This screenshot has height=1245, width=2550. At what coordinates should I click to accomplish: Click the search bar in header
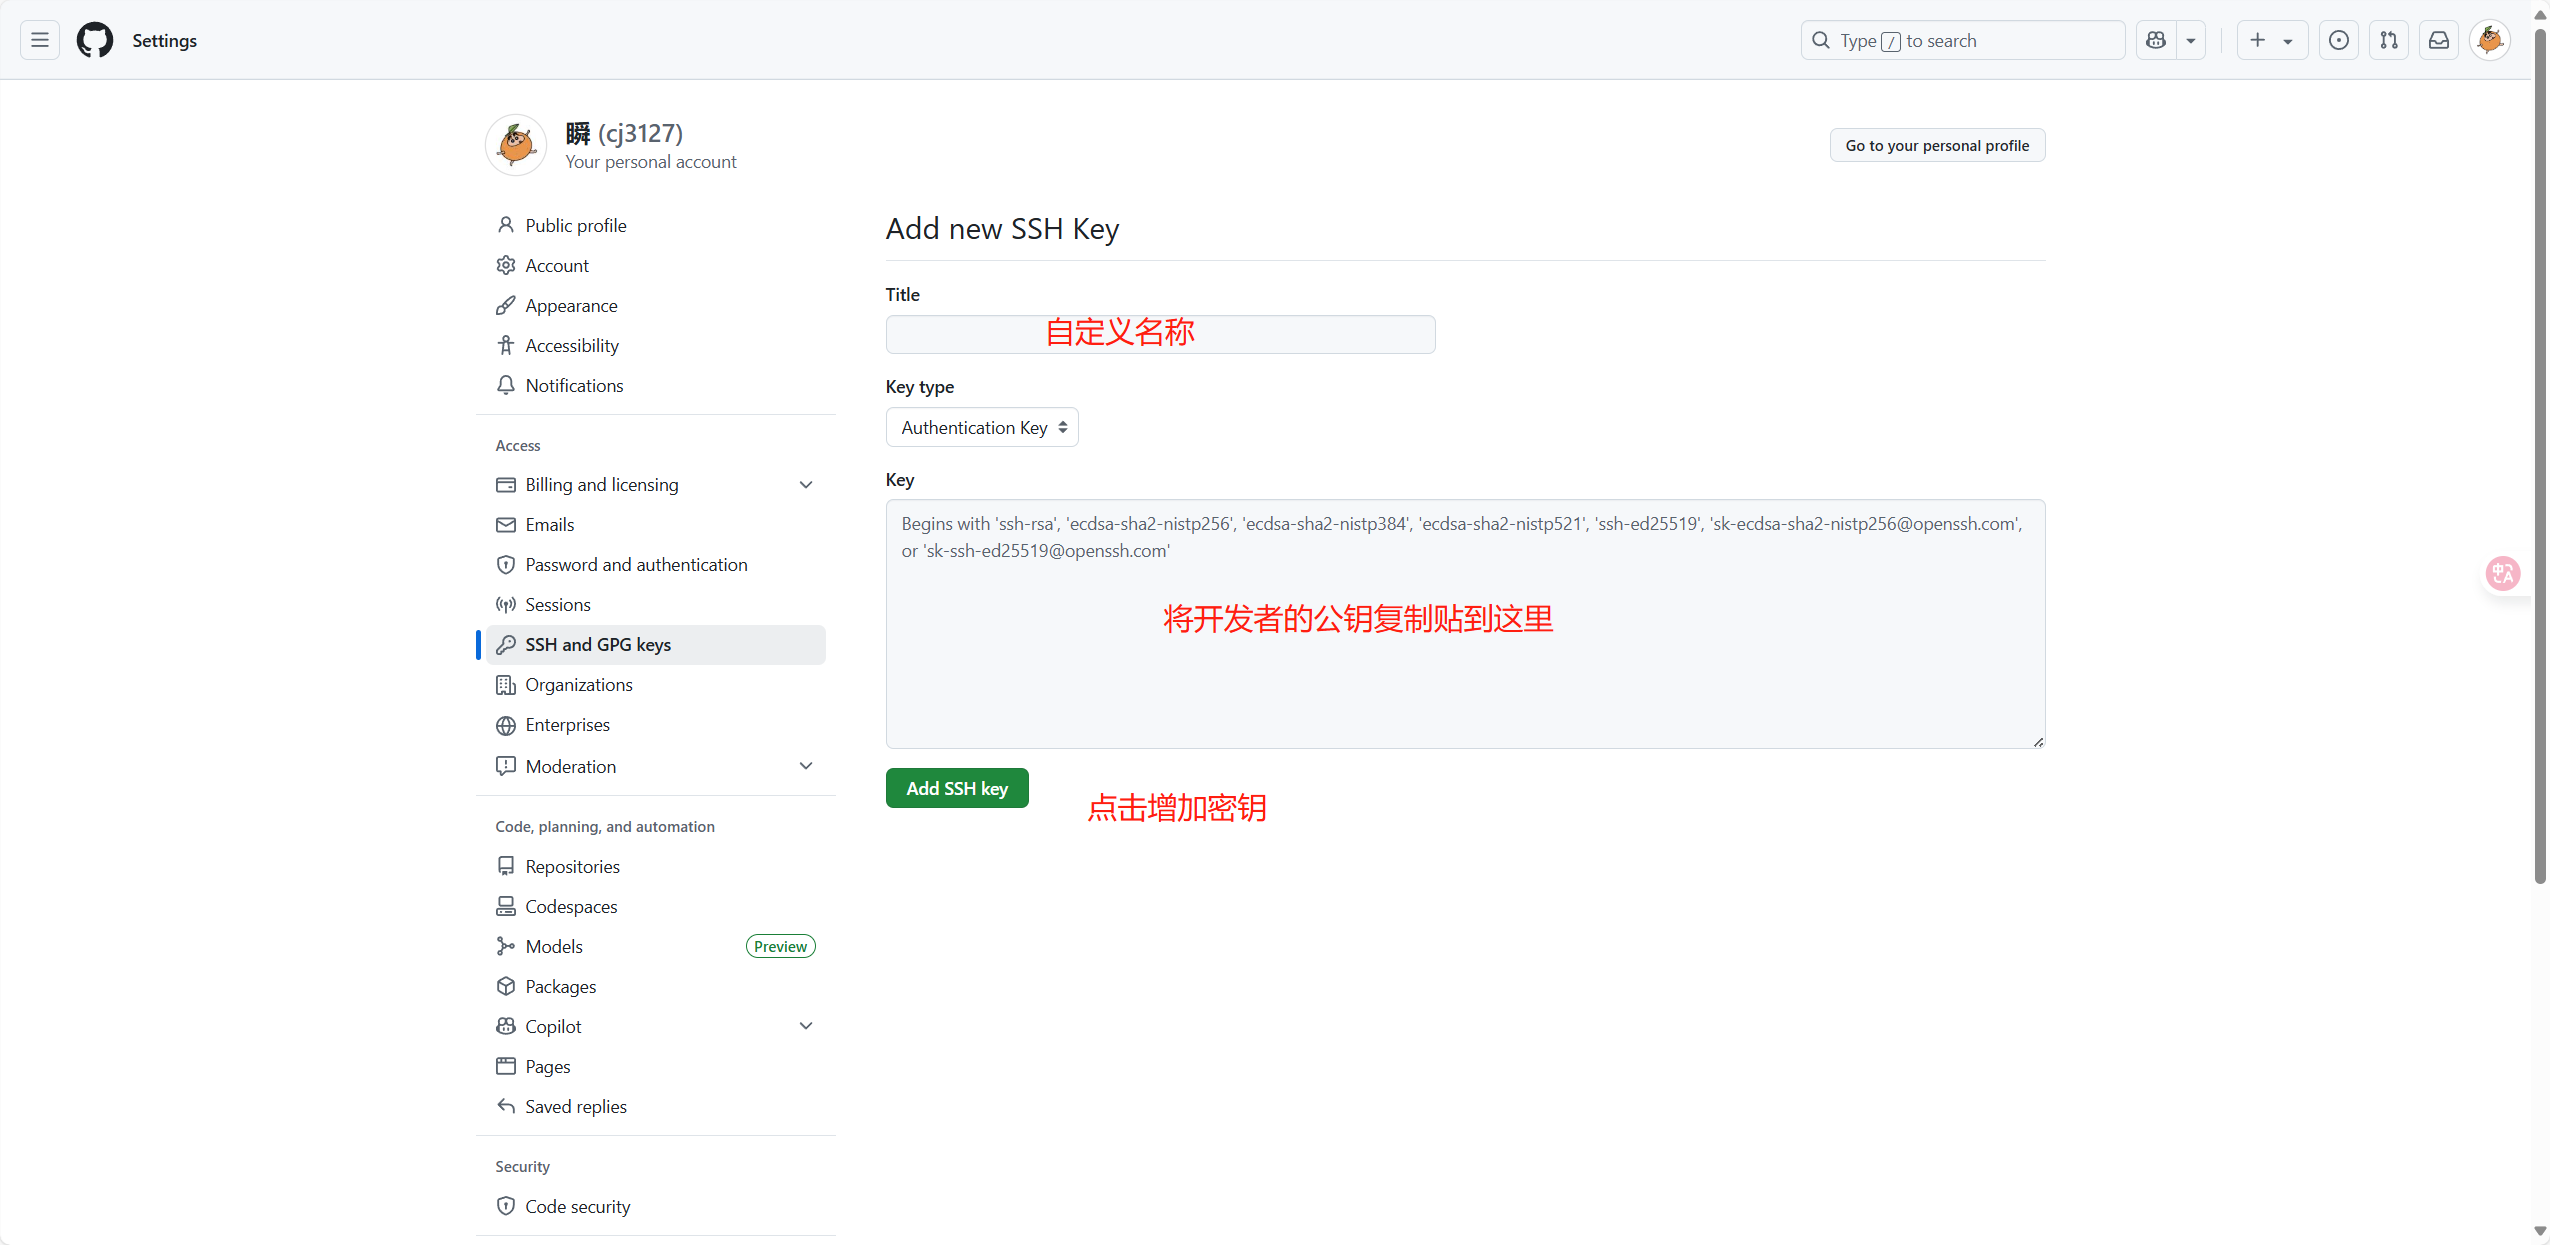[x=1963, y=40]
